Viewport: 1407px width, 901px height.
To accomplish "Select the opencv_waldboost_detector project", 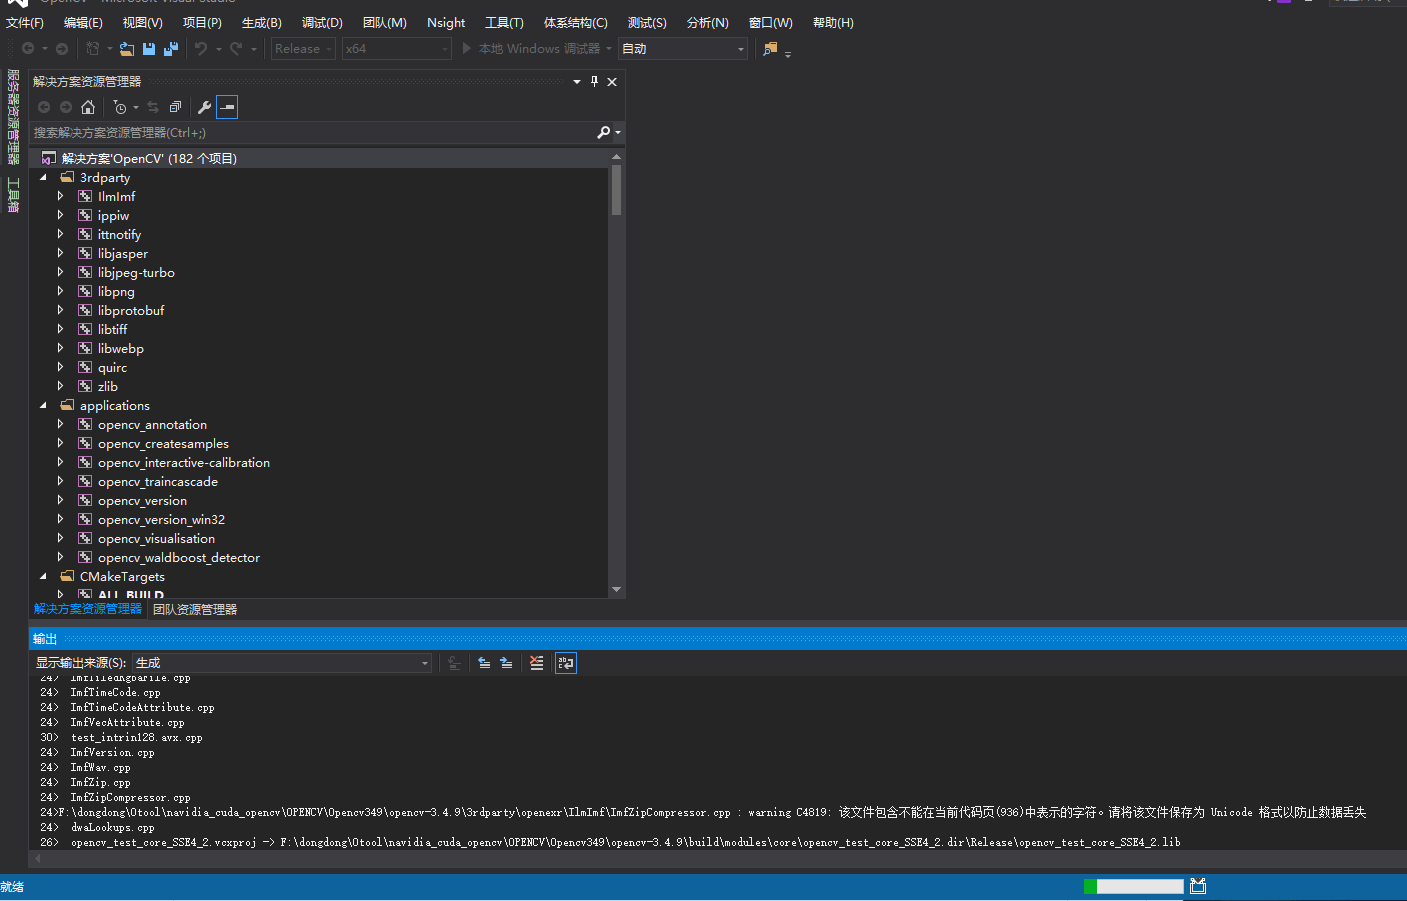I will [179, 557].
